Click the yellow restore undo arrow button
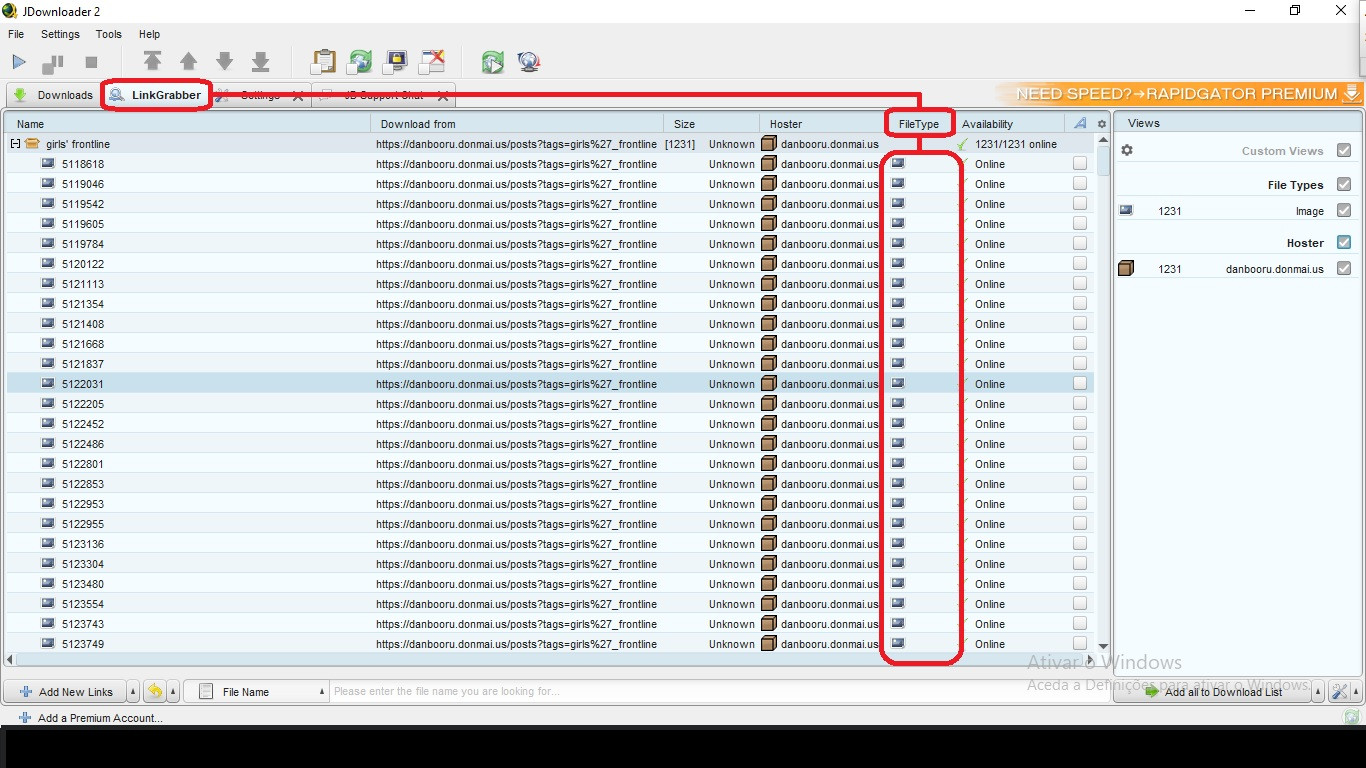This screenshot has height=768, width=1366. [x=155, y=691]
